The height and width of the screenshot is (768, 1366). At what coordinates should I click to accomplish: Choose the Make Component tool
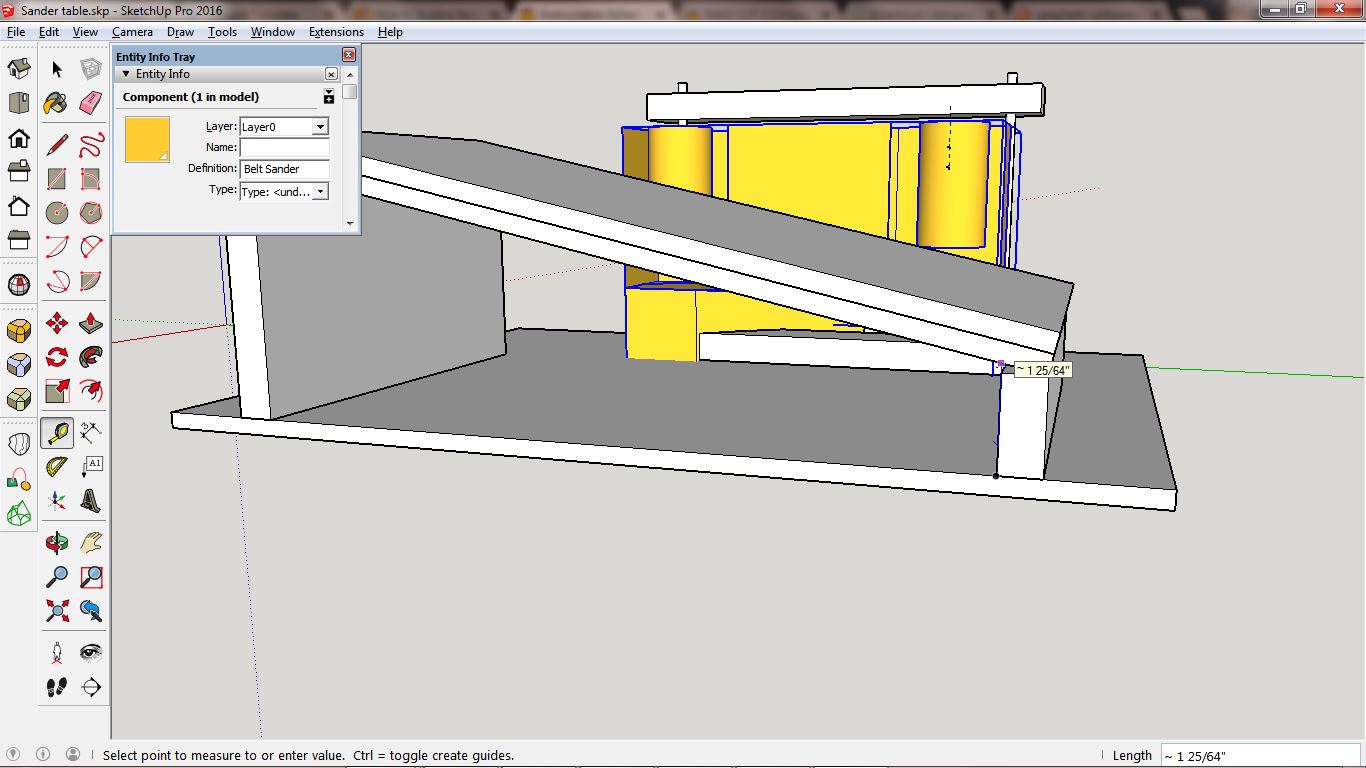coord(90,69)
